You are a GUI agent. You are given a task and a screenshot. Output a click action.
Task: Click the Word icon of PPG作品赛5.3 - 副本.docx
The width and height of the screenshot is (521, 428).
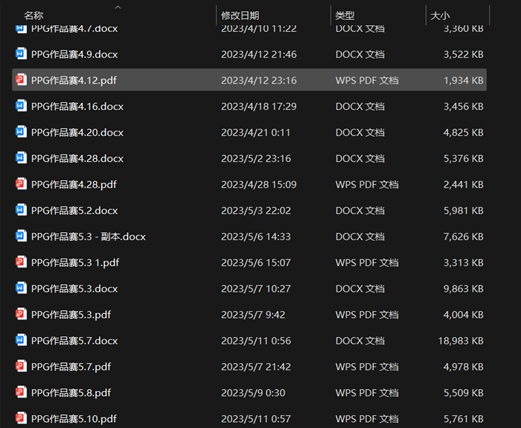pyautogui.click(x=21, y=236)
